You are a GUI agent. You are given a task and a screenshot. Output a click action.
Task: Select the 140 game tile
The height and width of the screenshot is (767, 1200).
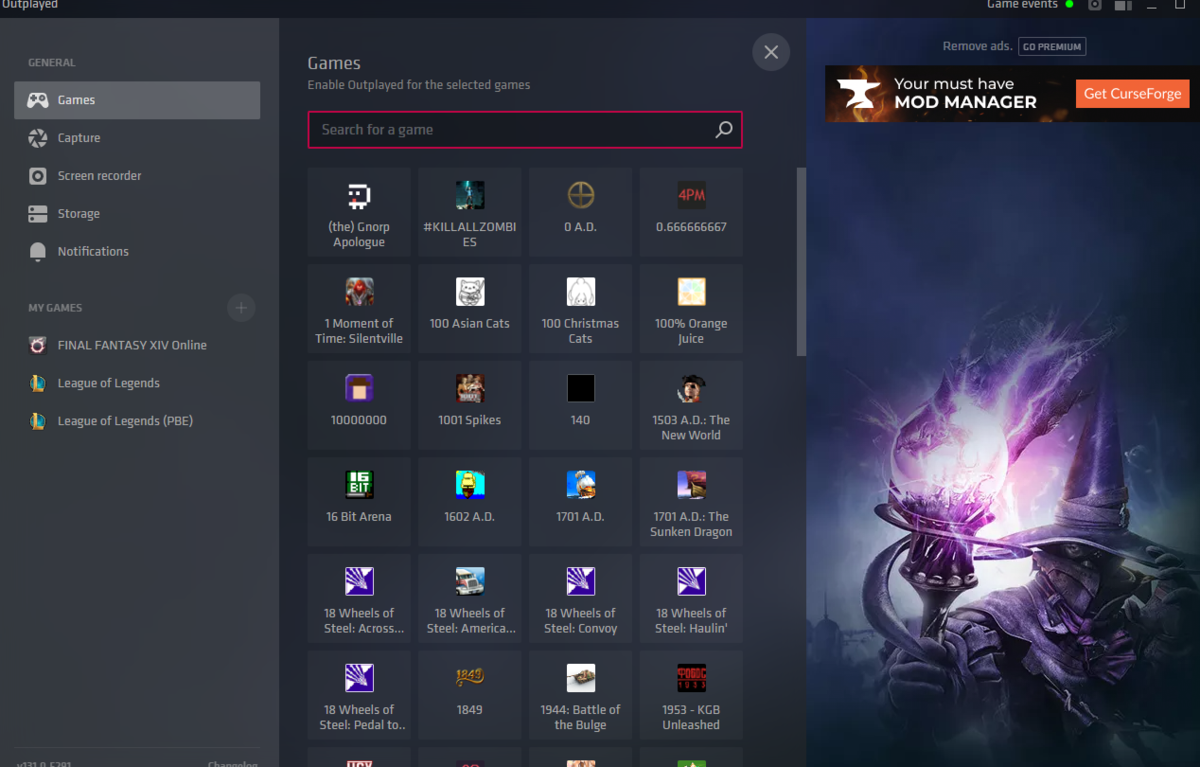click(580, 405)
